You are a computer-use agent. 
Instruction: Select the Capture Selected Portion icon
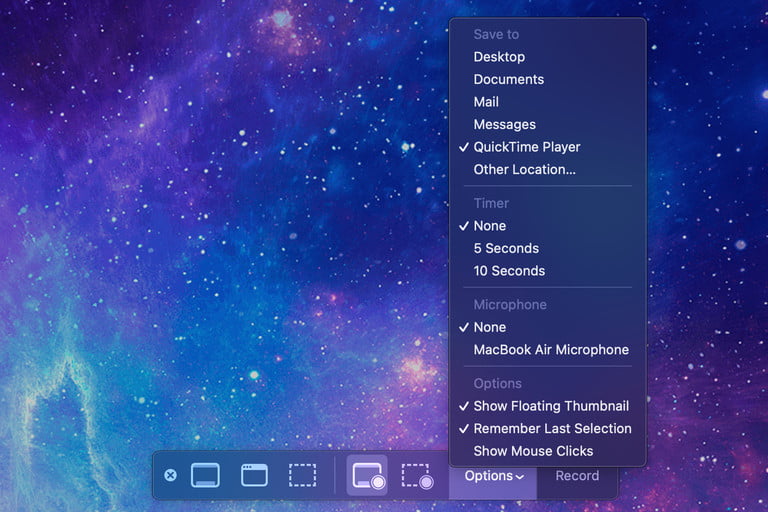pos(303,475)
